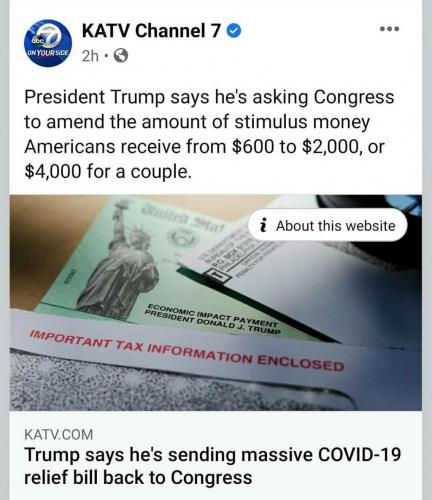Open the KATV Channel 7 profile picture
This screenshot has width=432, height=500.
(48, 43)
